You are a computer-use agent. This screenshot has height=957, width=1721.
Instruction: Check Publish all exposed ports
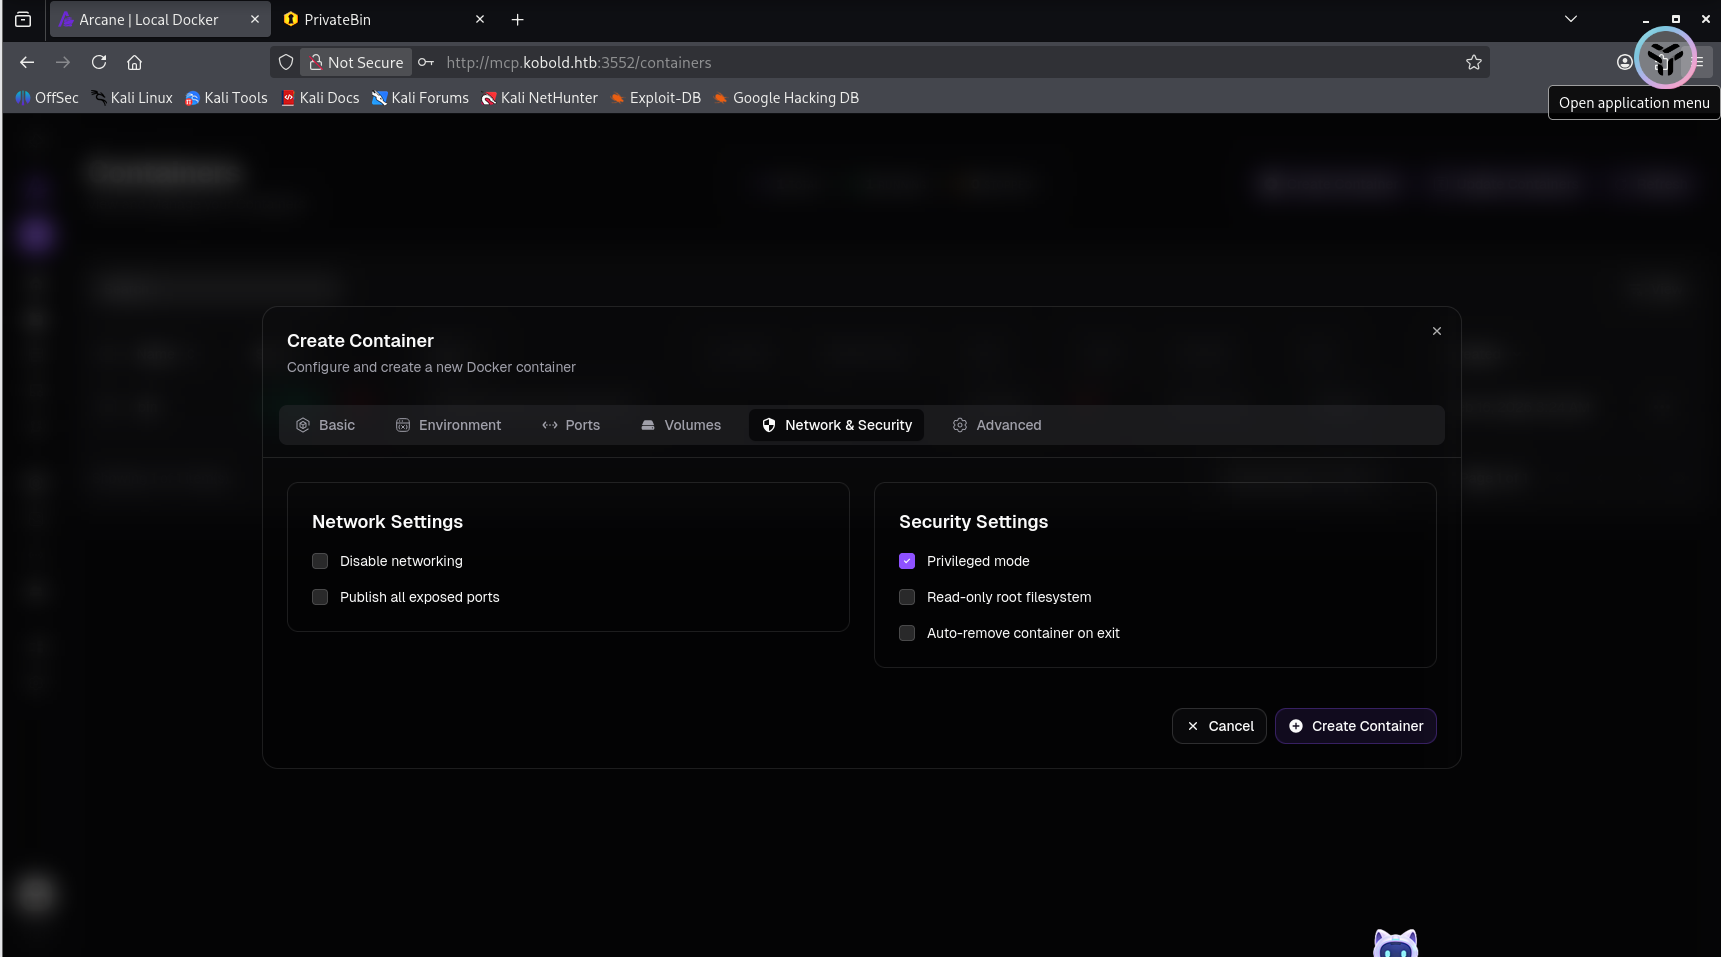click(x=320, y=597)
